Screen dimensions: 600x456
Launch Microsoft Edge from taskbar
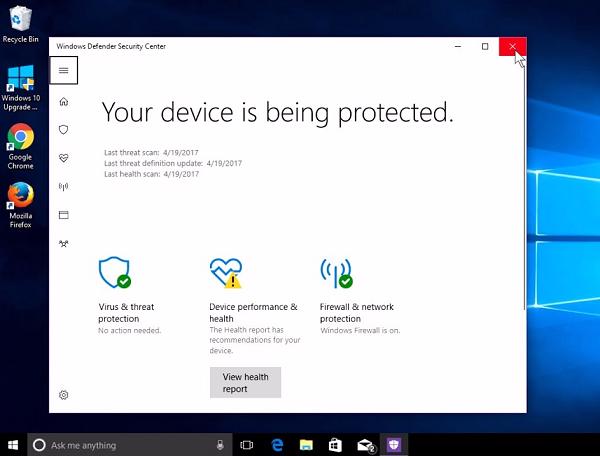277,445
